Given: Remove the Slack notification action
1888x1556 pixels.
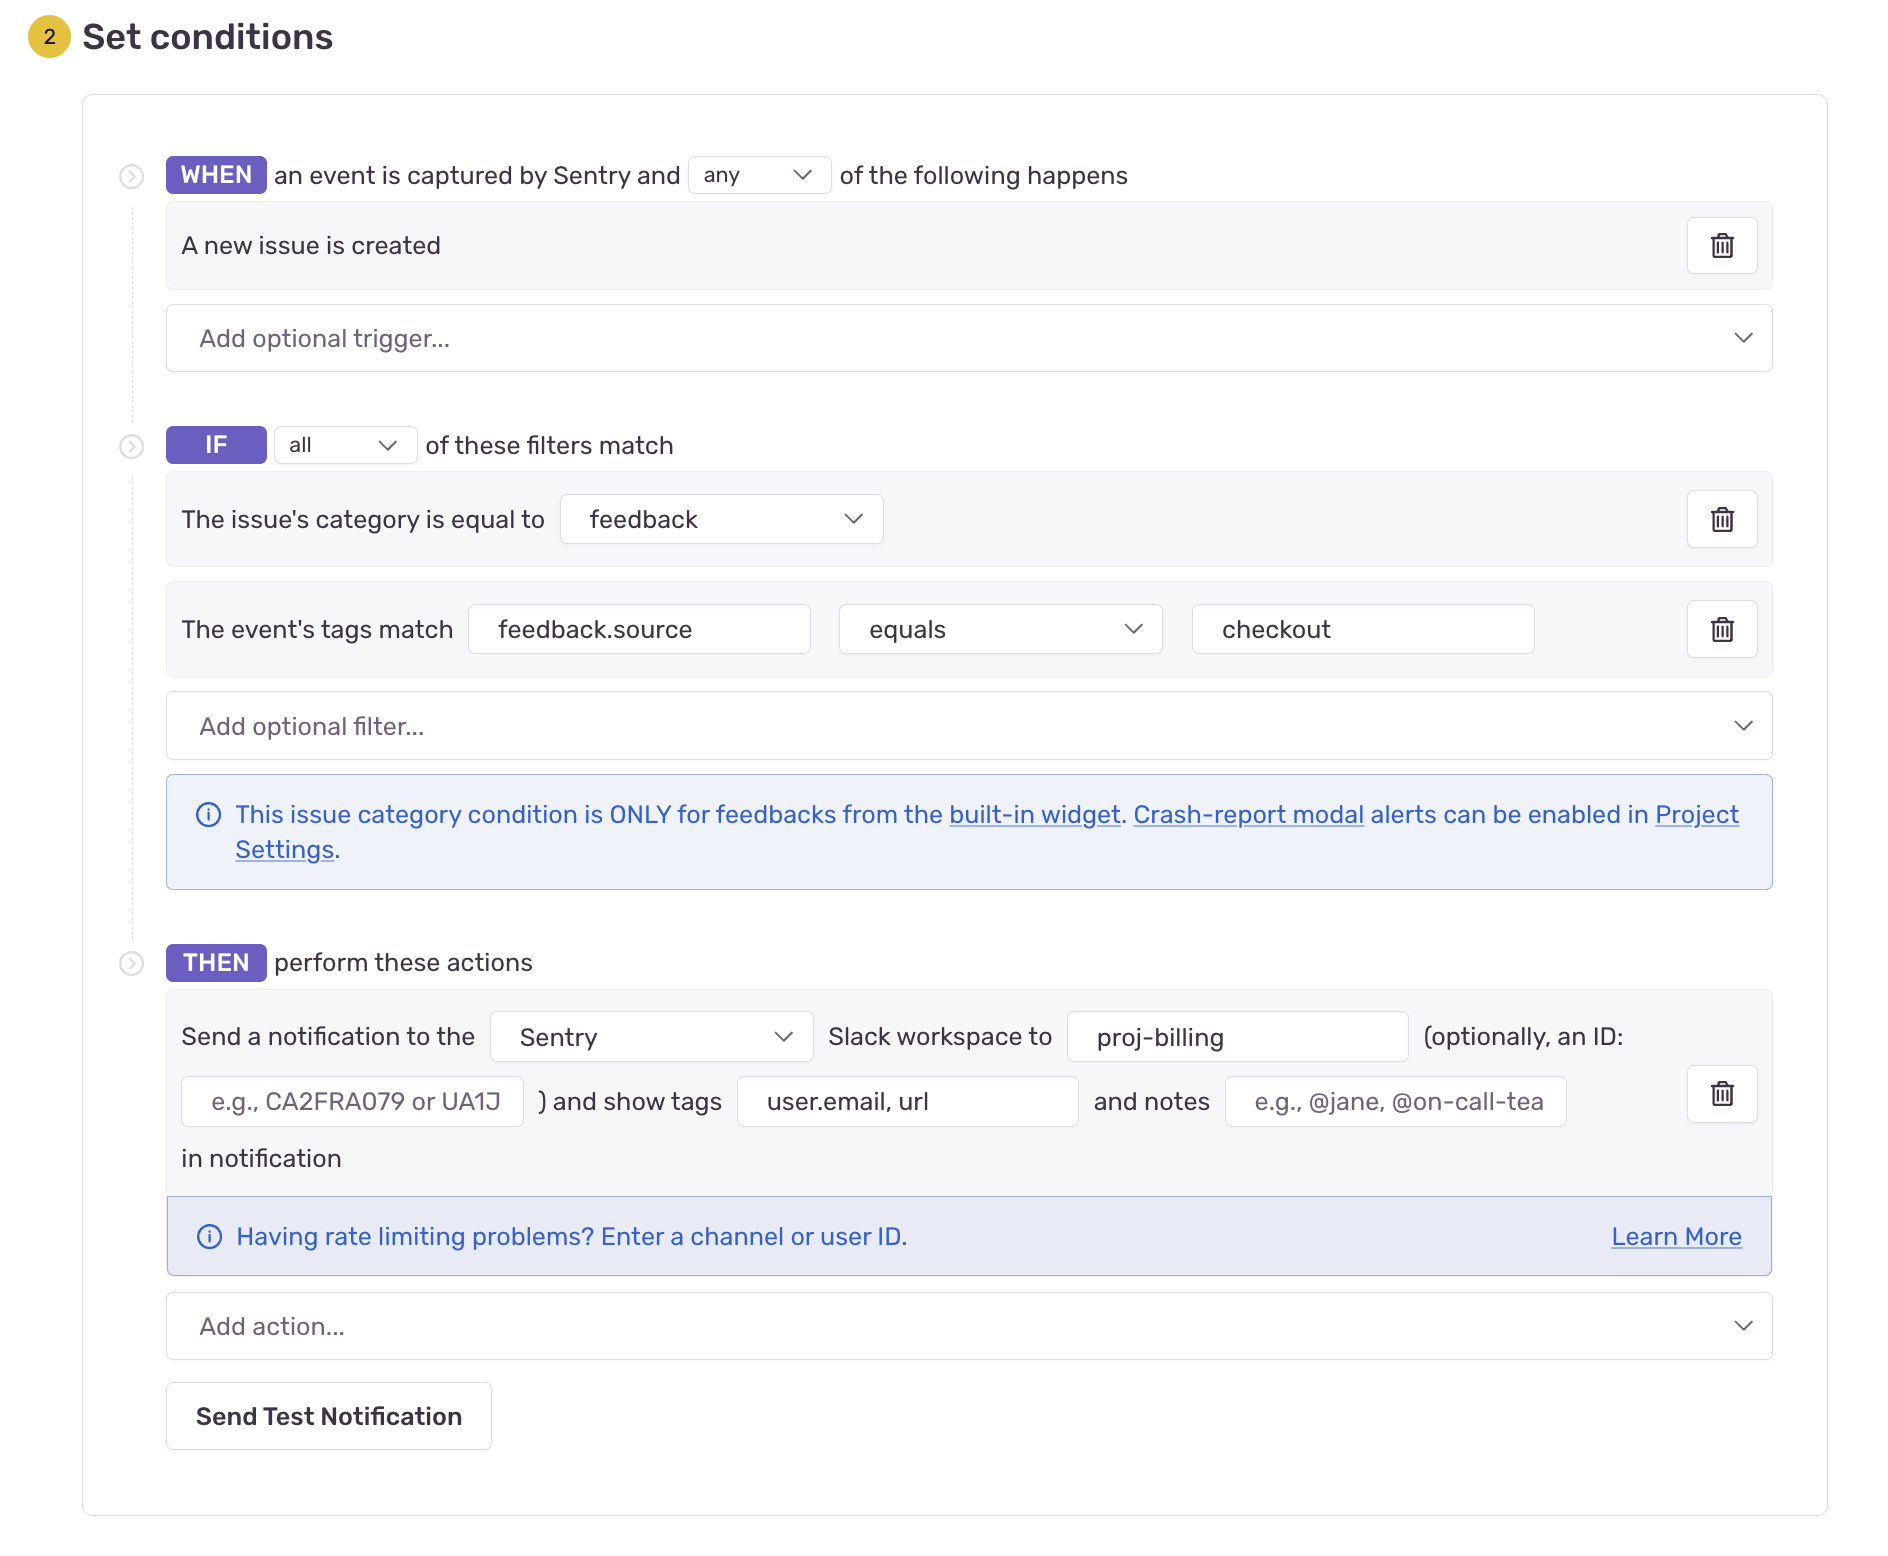Looking at the screenshot, I should (1722, 1093).
